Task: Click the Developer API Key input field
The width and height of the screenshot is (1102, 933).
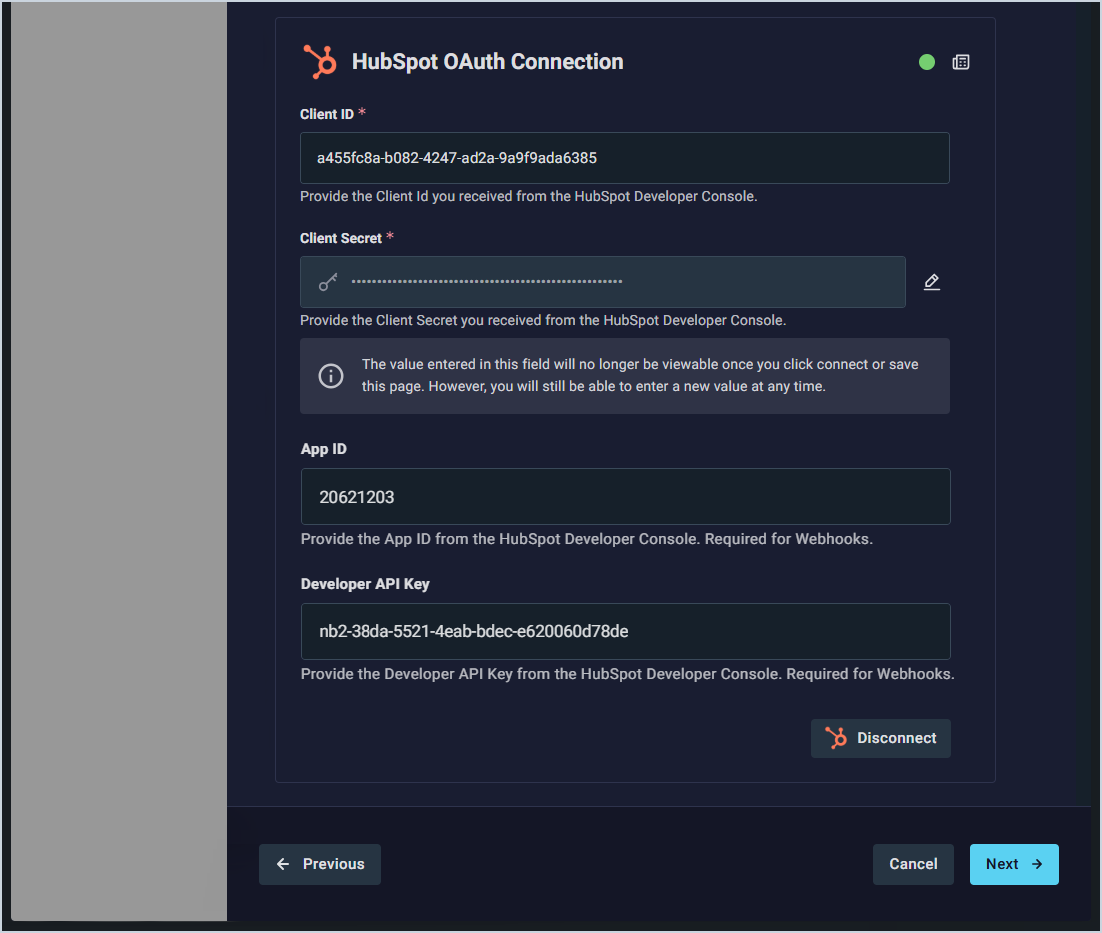Action: 625,631
